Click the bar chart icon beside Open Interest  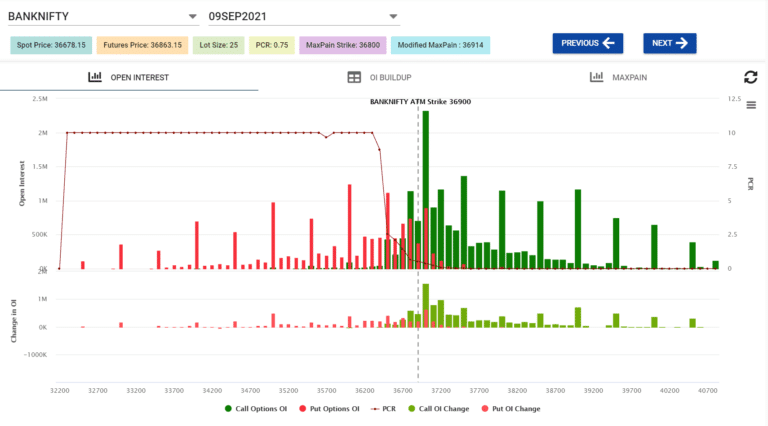[x=95, y=77]
